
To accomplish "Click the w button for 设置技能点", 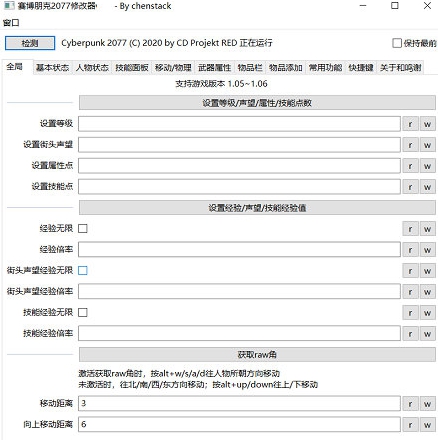I will point(427,187).
